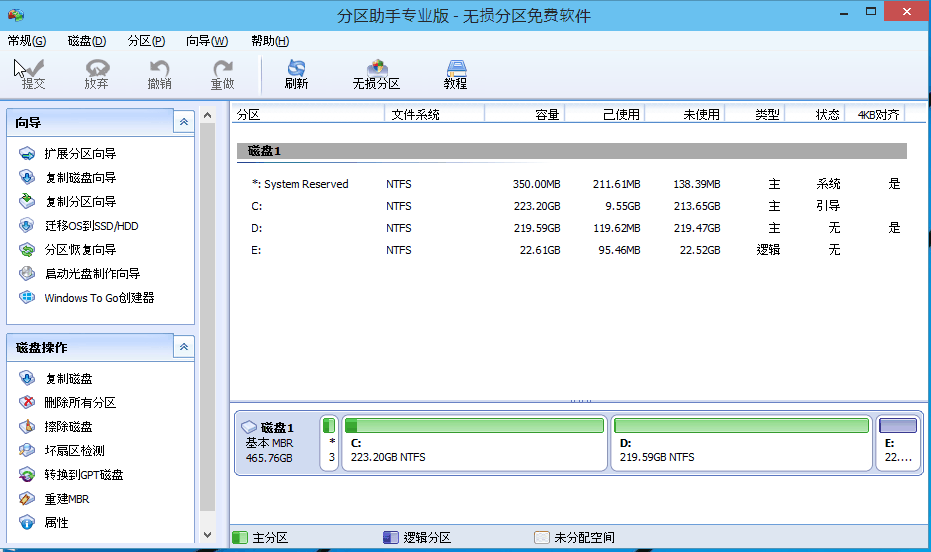Start the 复制分区向导 wizard

(x=68, y=202)
